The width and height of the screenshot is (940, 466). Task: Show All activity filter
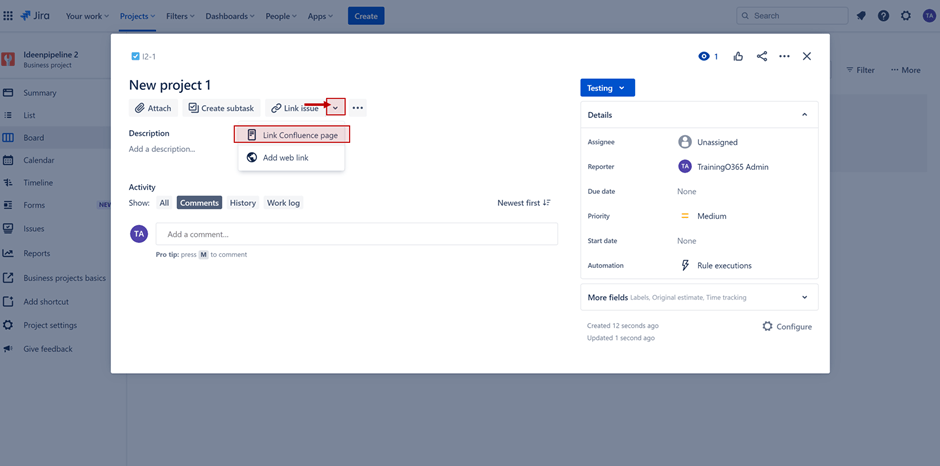click(x=164, y=203)
